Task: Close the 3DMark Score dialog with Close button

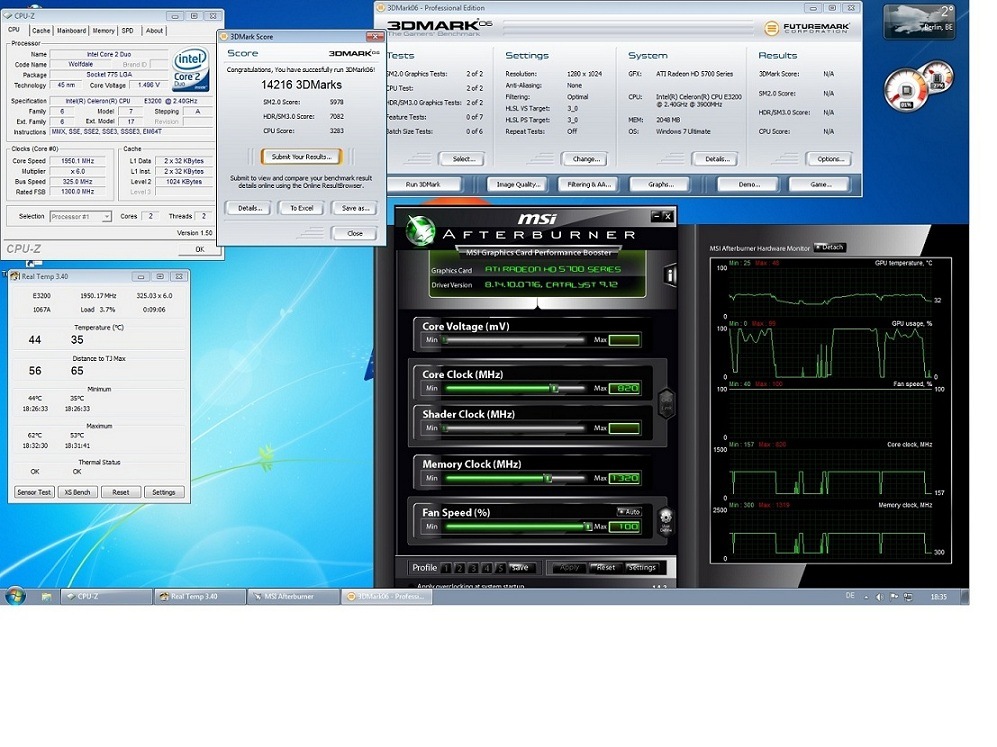Action: (x=355, y=233)
